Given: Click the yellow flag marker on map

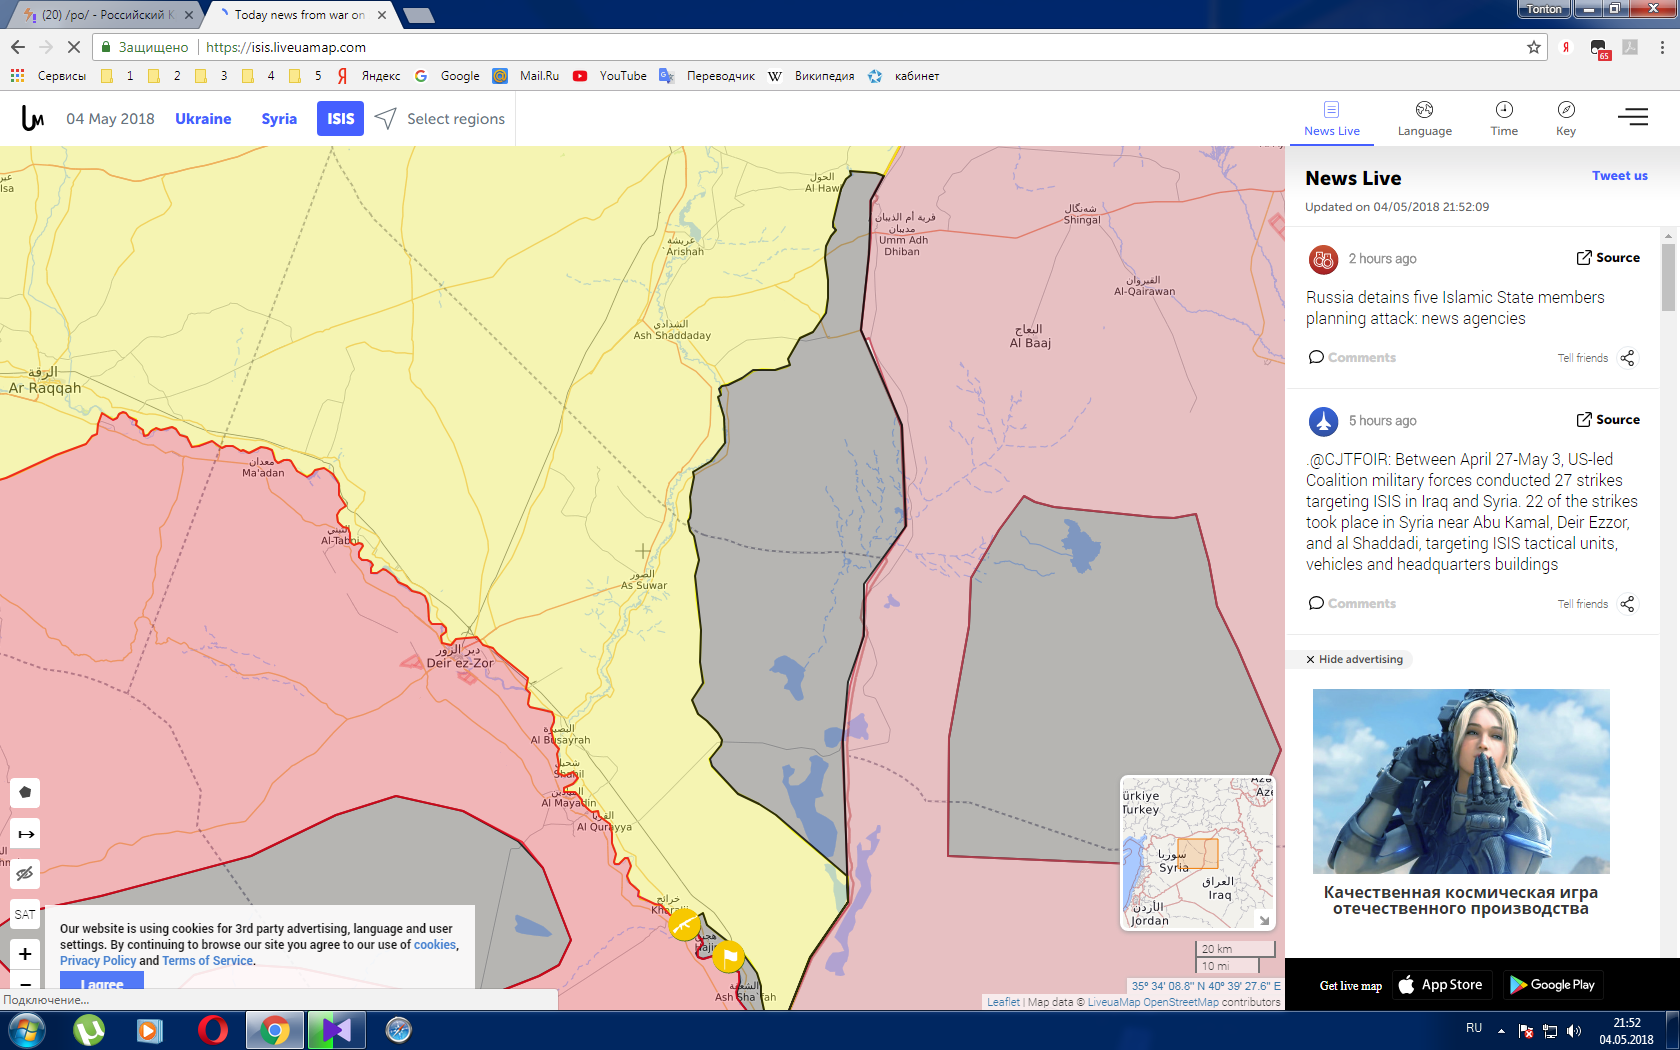Looking at the screenshot, I should pyautogui.click(x=729, y=957).
